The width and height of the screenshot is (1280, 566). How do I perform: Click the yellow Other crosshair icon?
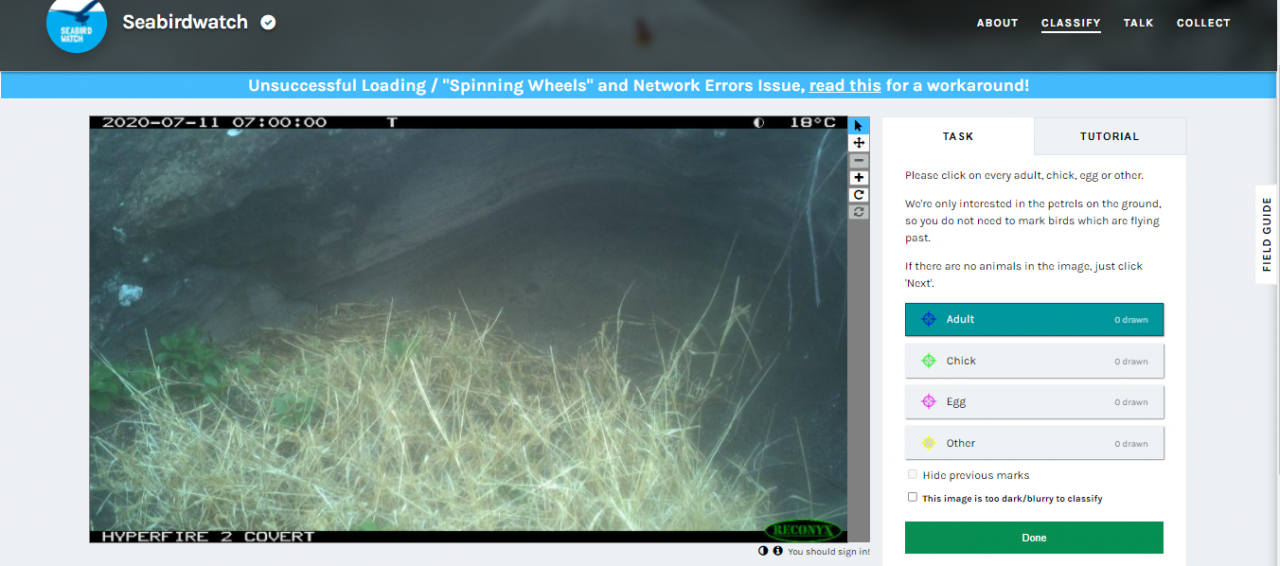click(928, 443)
